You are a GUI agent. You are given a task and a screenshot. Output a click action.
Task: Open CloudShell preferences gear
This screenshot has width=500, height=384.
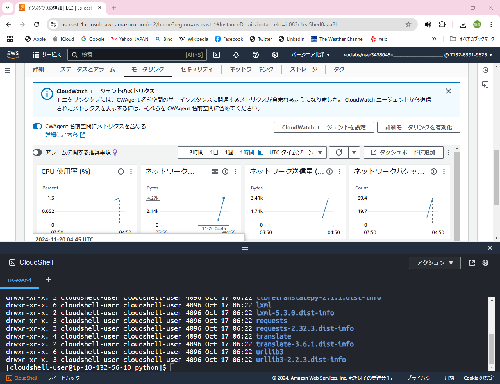pyautogui.click(x=485, y=263)
